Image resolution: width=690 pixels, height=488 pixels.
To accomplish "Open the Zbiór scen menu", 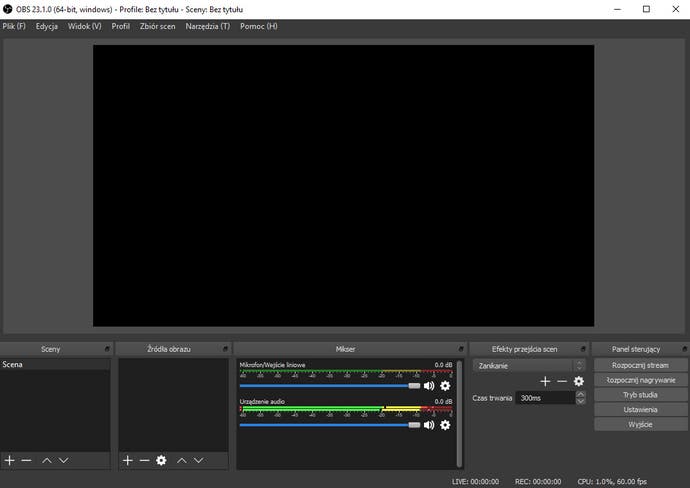I will 158,26.
